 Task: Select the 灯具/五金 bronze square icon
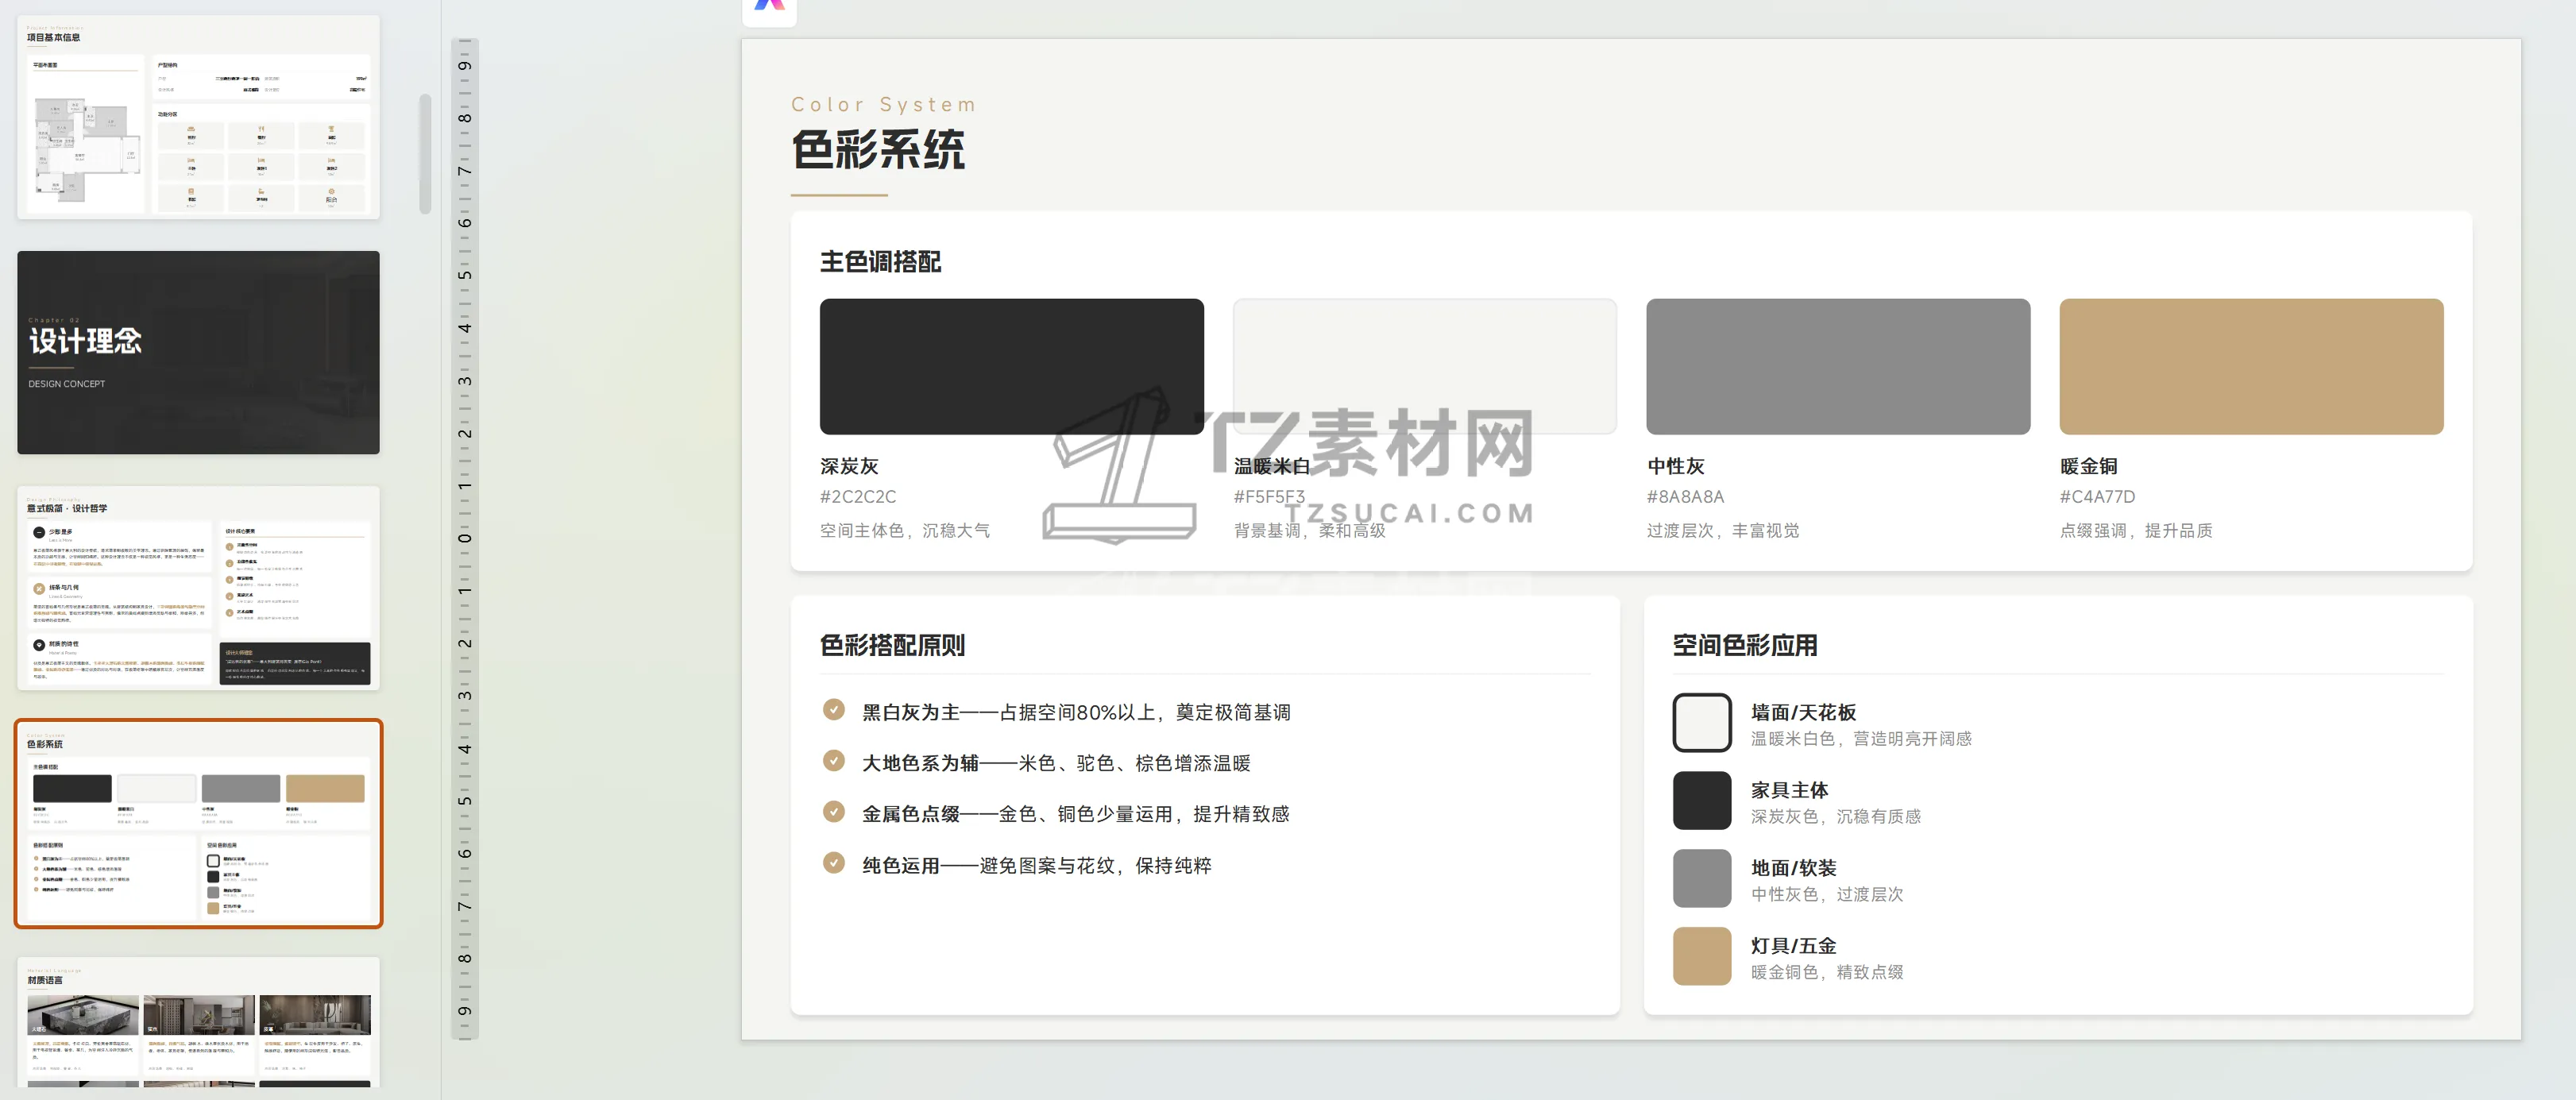(x=1701, y=956)
